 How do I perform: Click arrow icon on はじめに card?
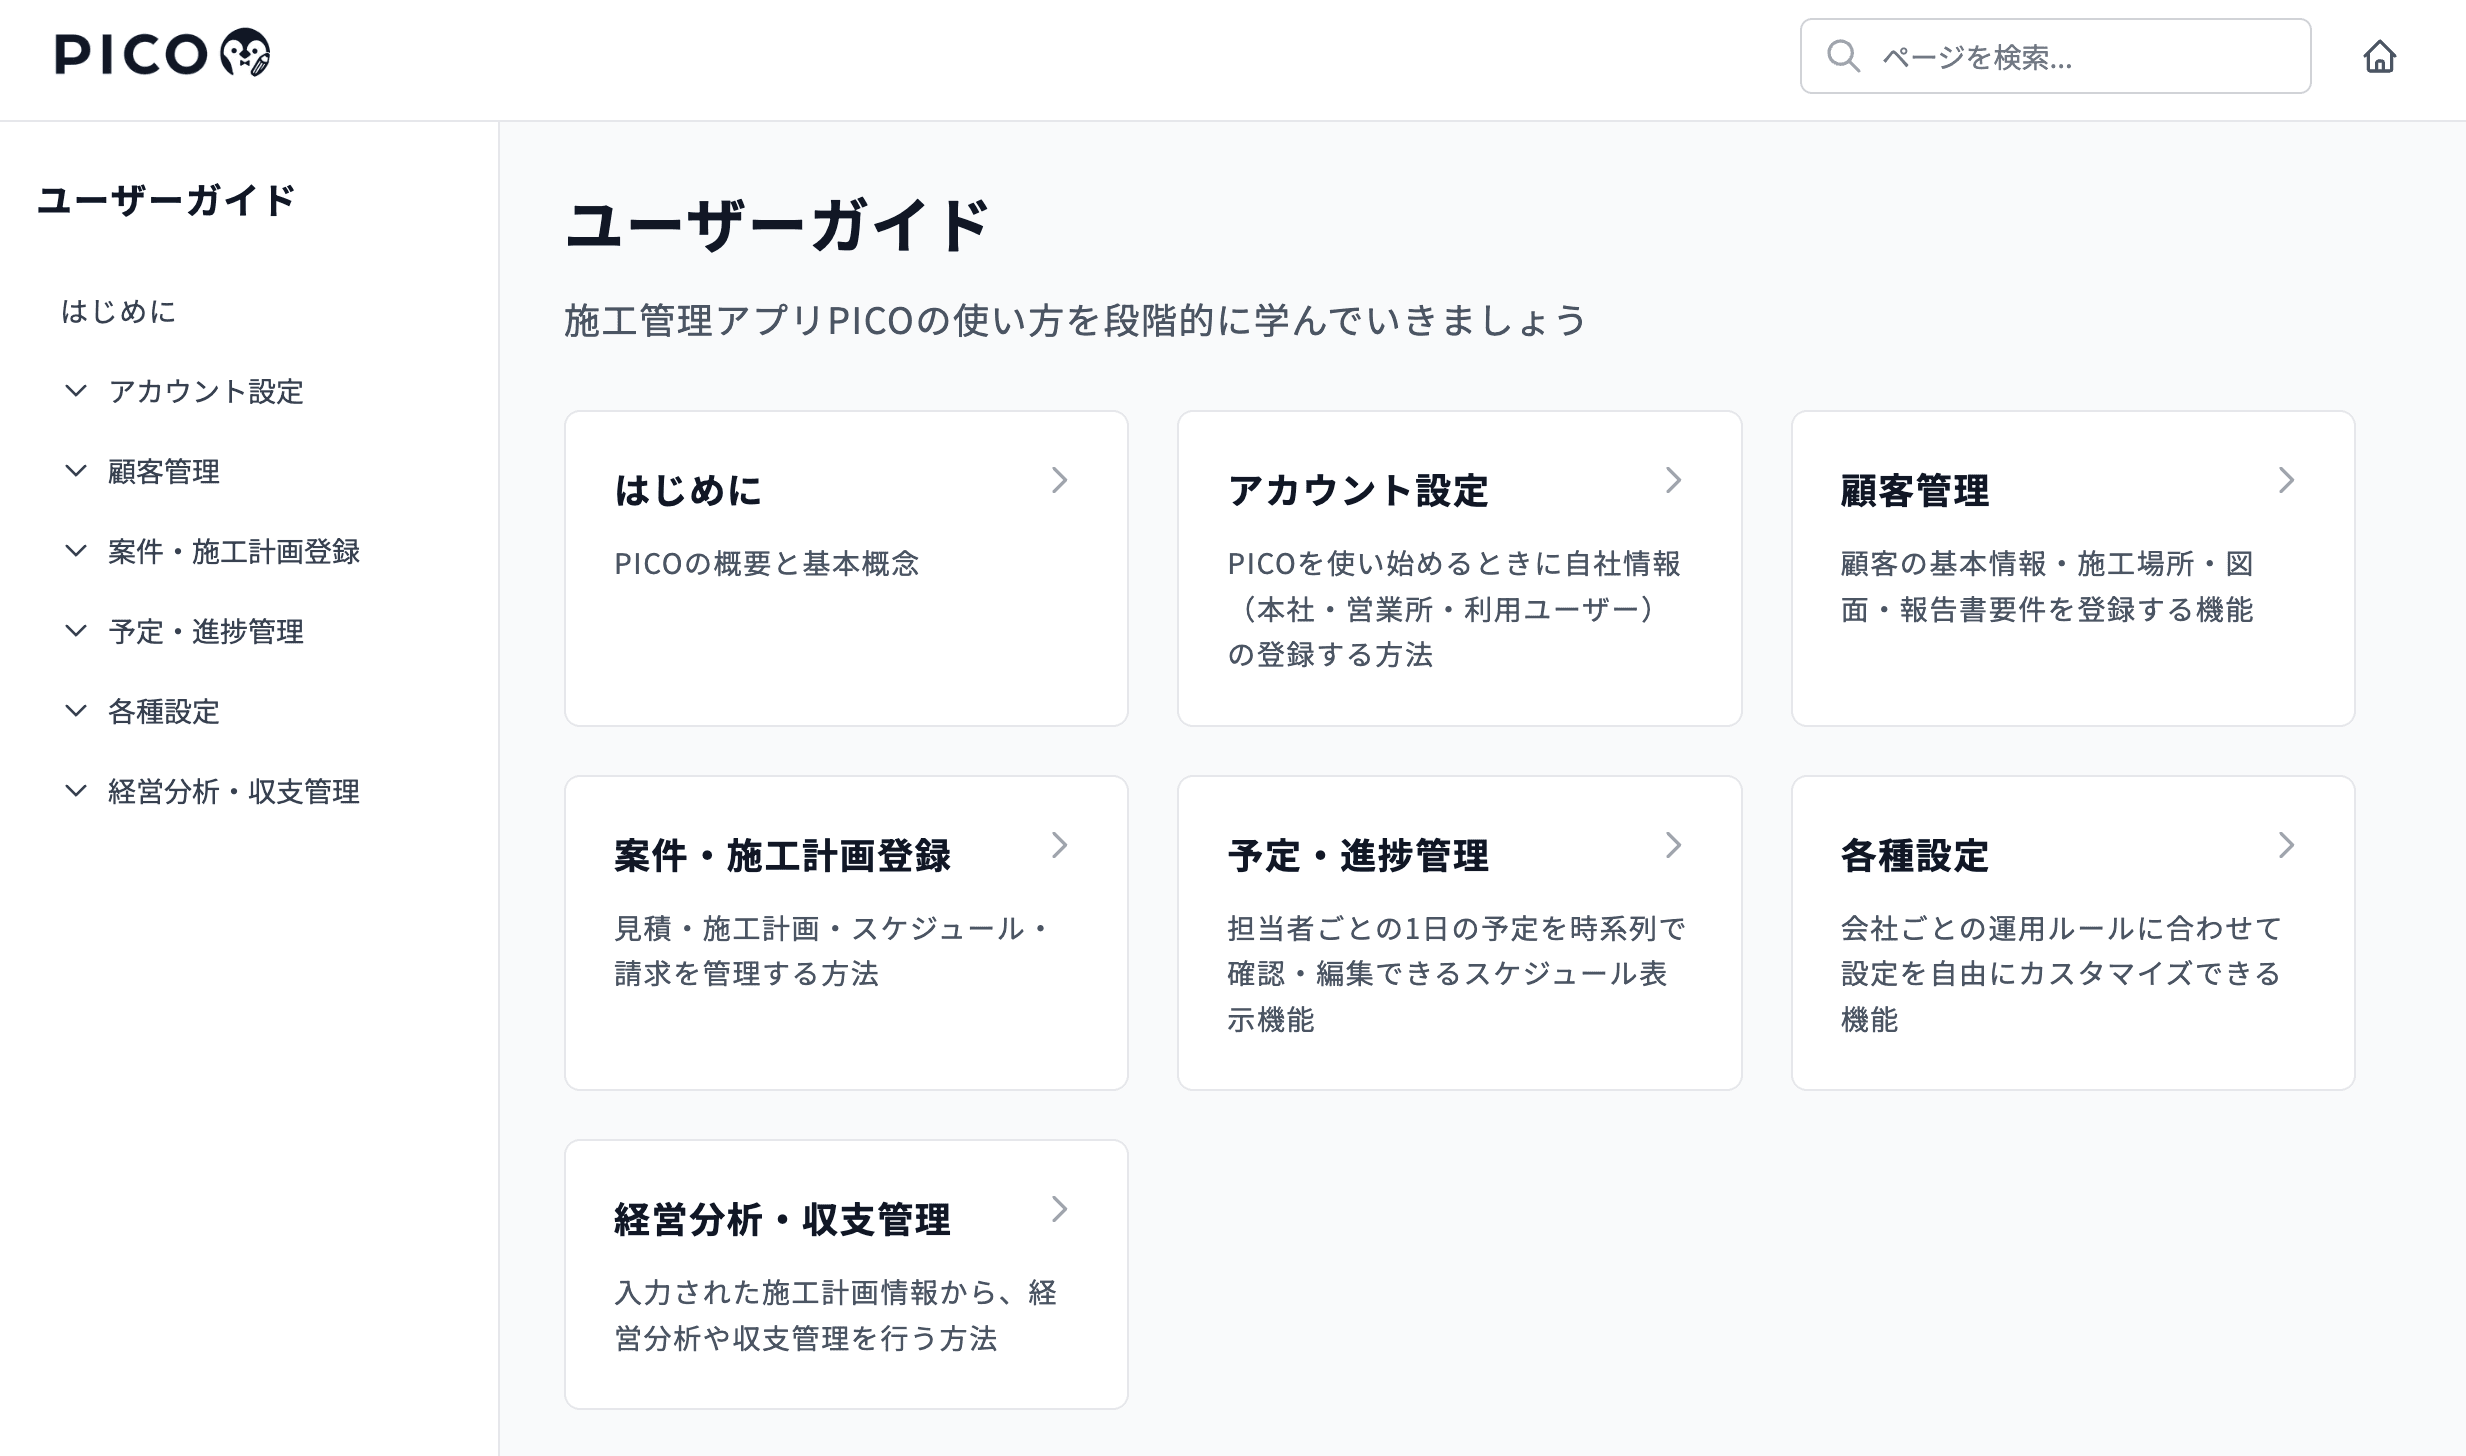coord(1060,481)
